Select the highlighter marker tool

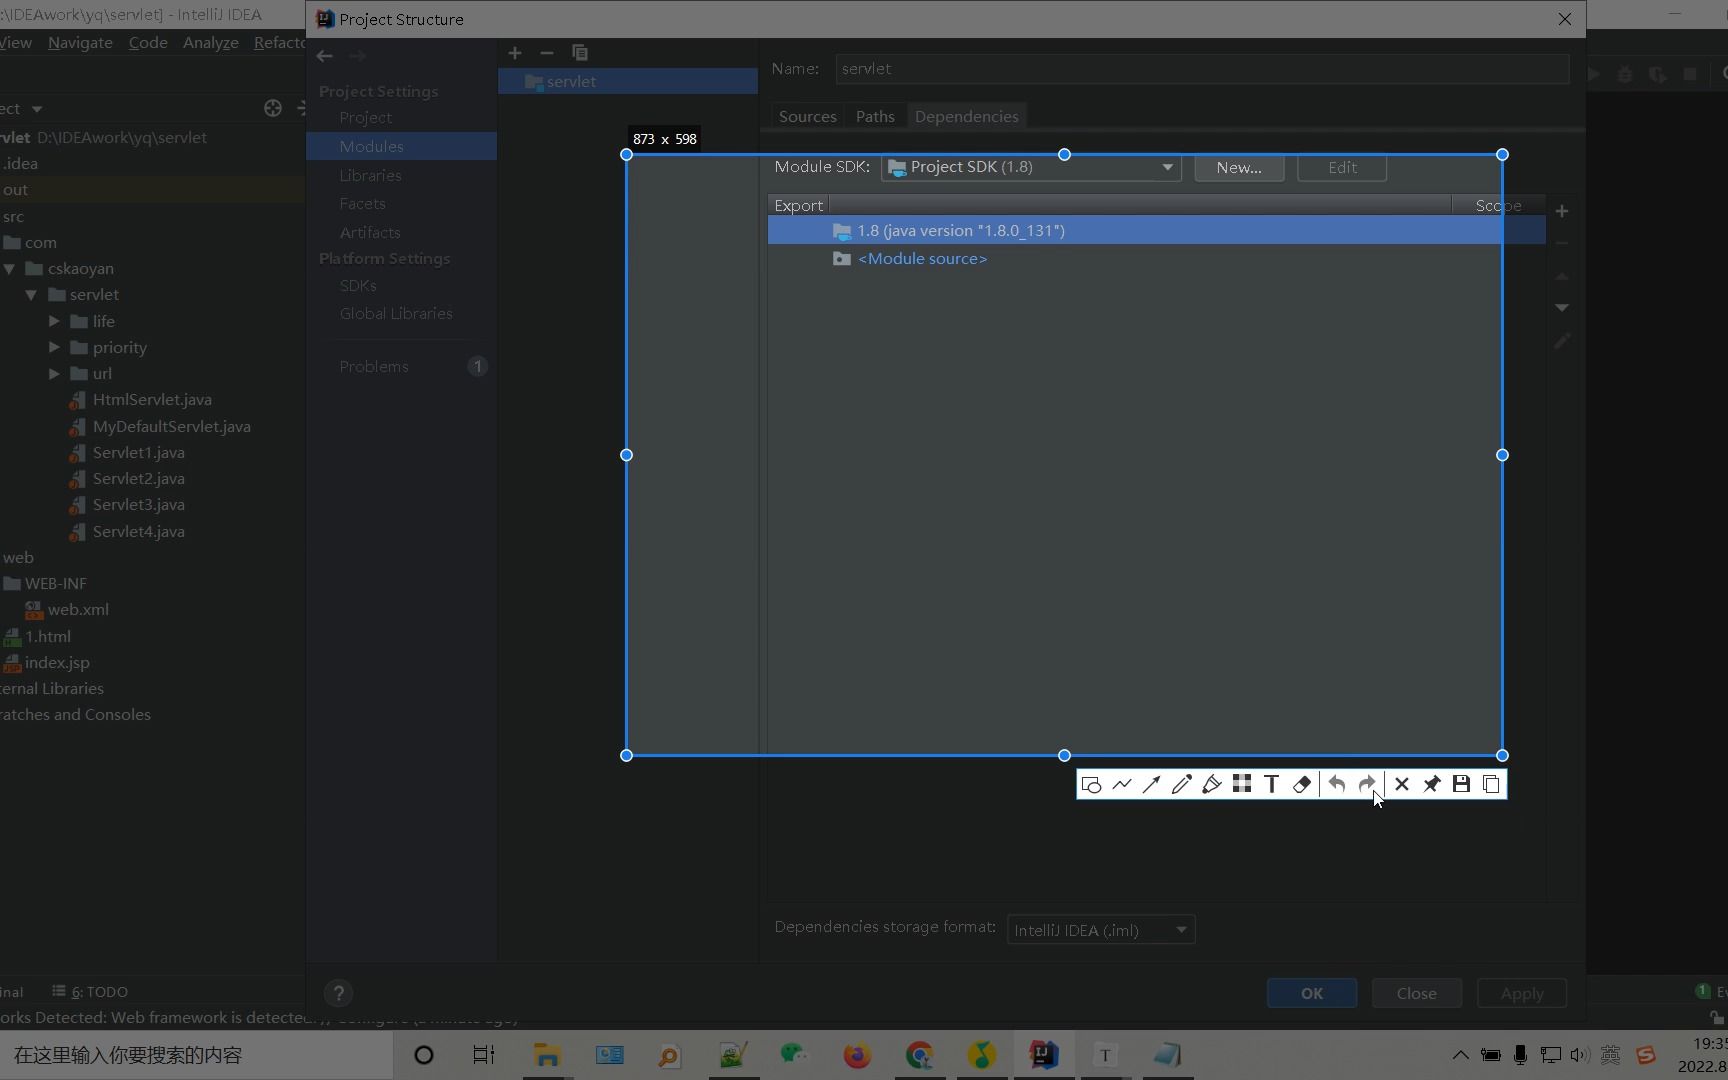coord(1212,785)
